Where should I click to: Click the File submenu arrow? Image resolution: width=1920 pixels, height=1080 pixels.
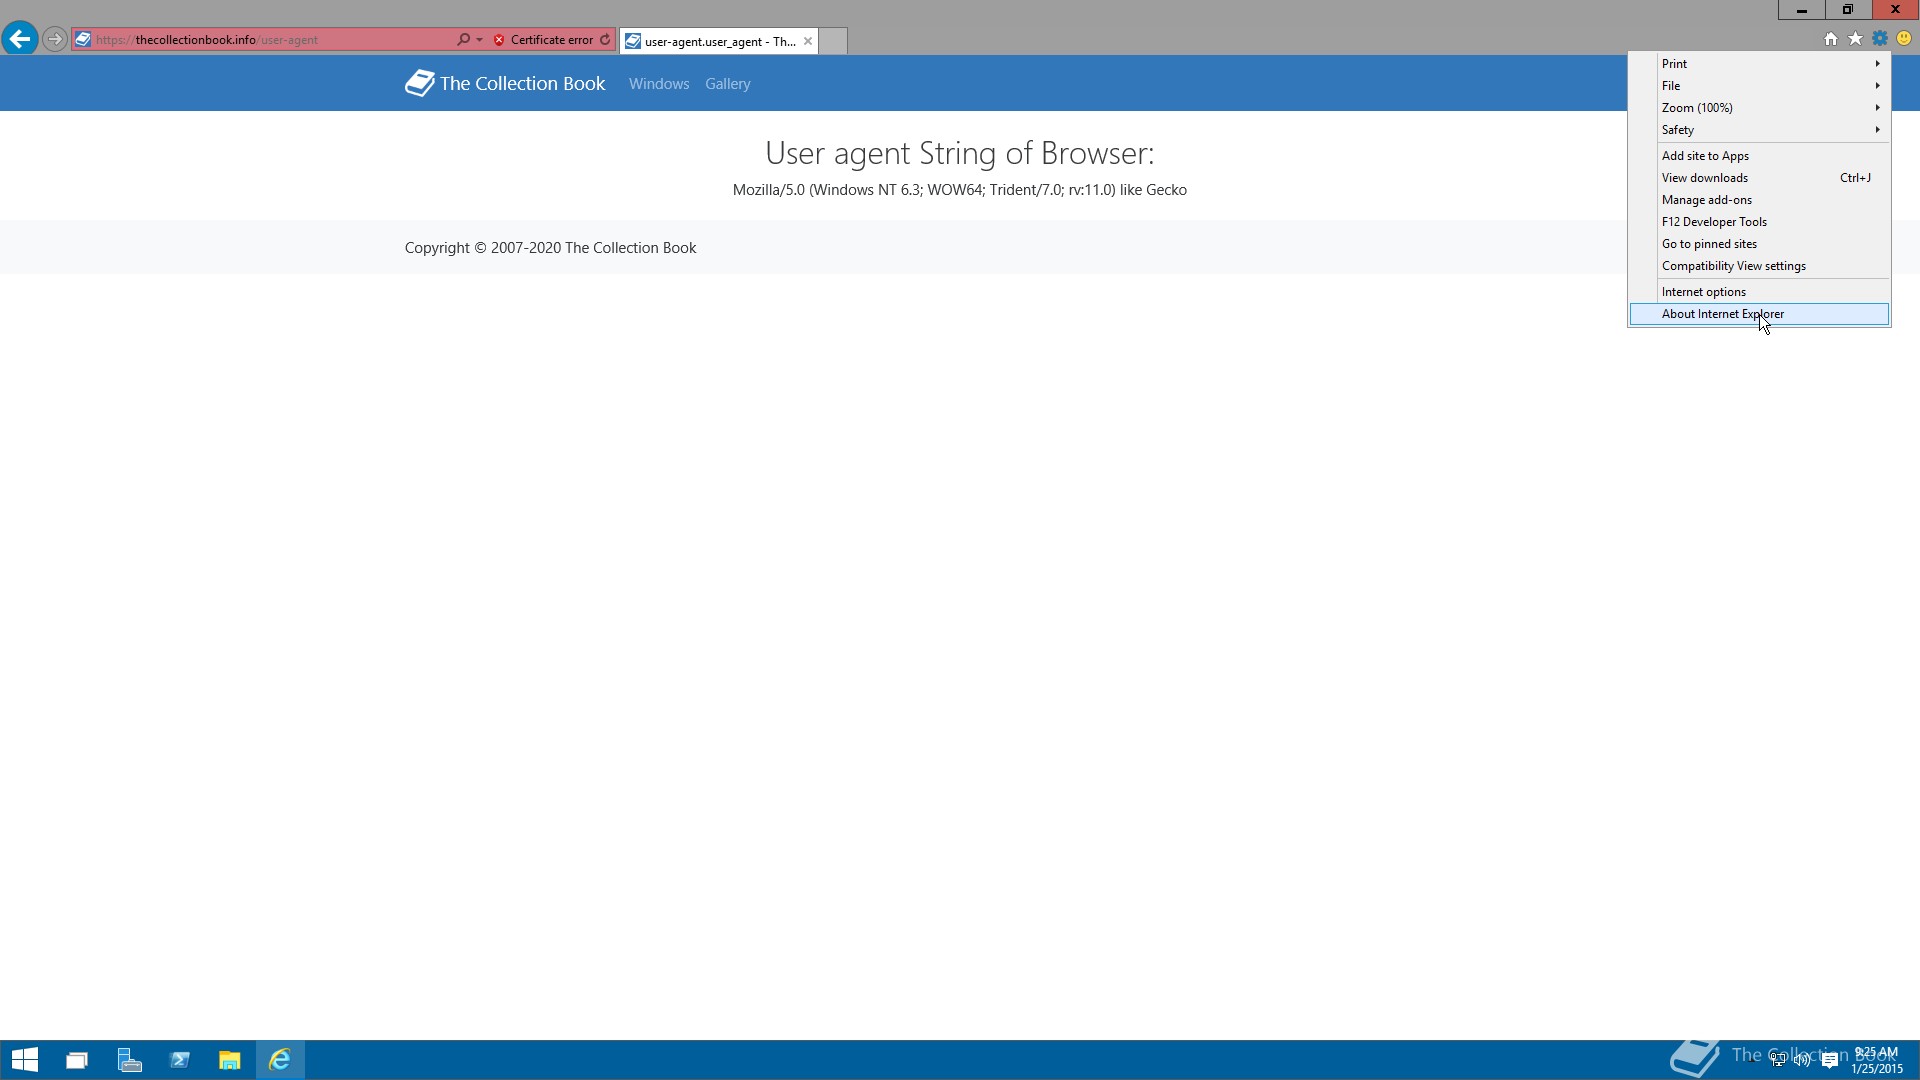(1877, 86)
